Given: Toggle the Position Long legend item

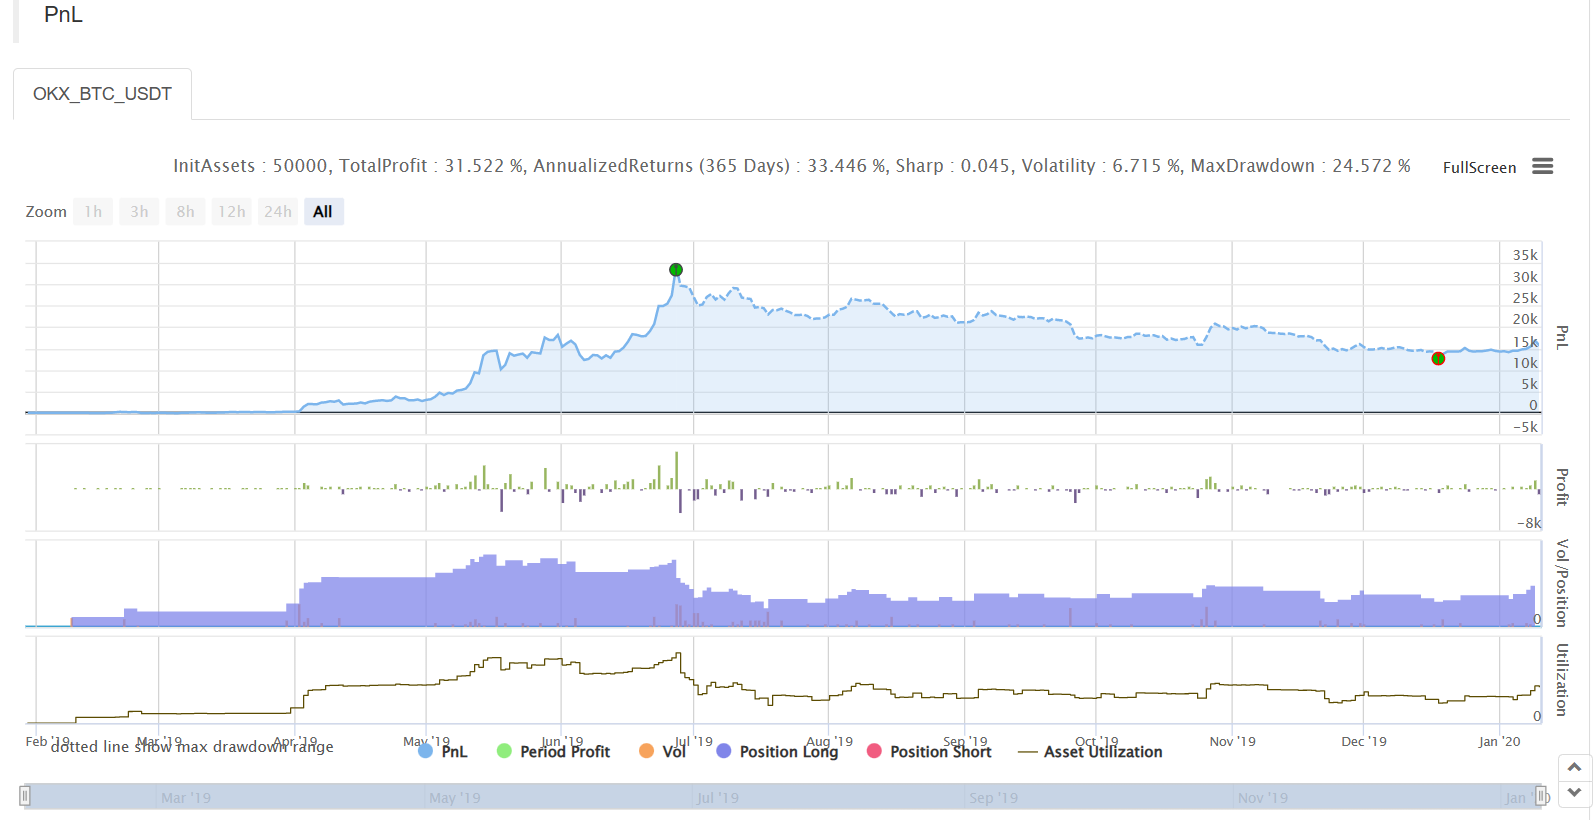Looking at the screenshot, I should 777,751.
